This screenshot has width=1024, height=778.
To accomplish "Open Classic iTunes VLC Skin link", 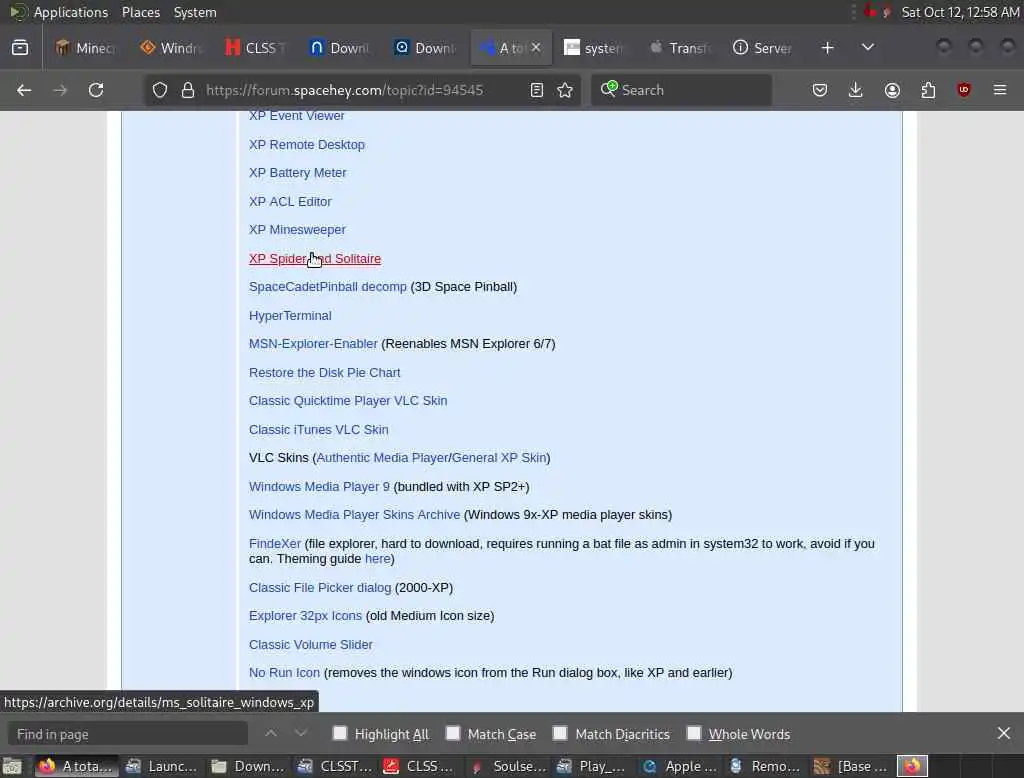I will (319, 430).
